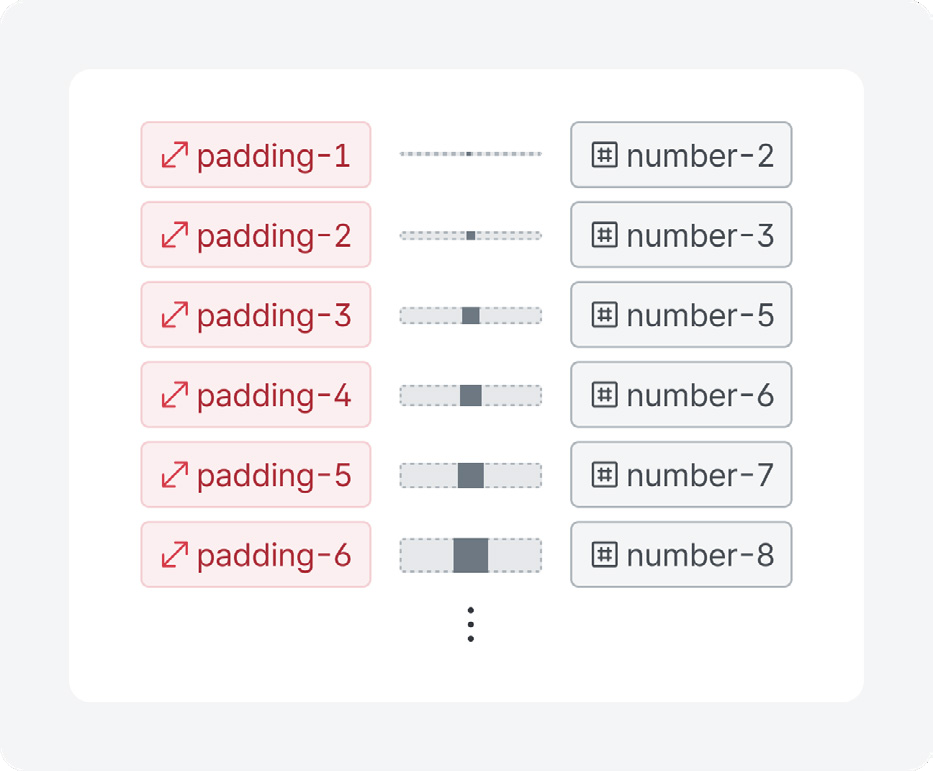
Task: Click the hash icon on number-5
Action: [604, 315]
